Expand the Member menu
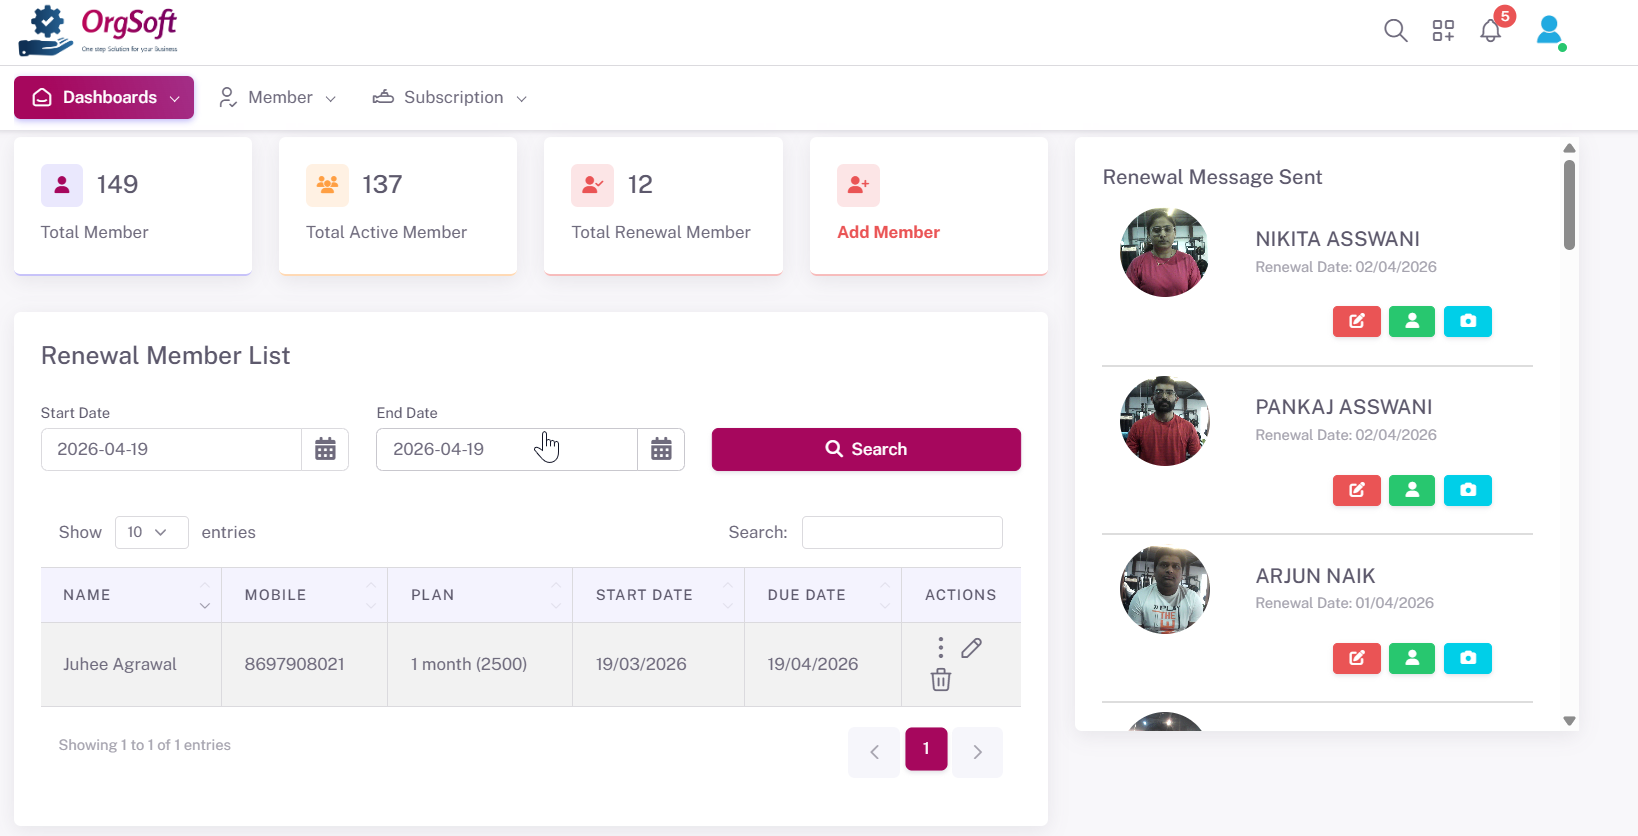 [x=277, y=97]
